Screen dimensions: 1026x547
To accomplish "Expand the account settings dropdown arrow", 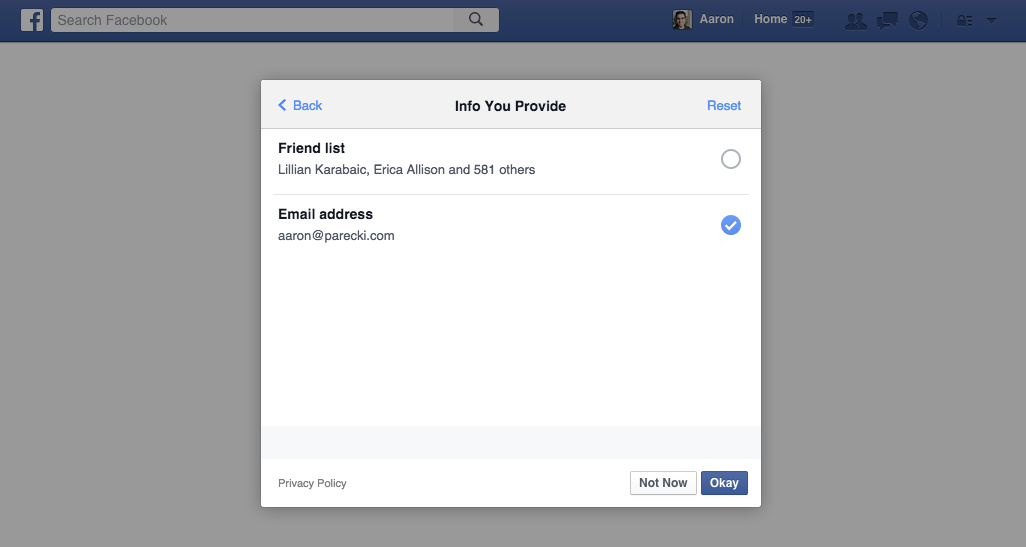I will [991, 20].
